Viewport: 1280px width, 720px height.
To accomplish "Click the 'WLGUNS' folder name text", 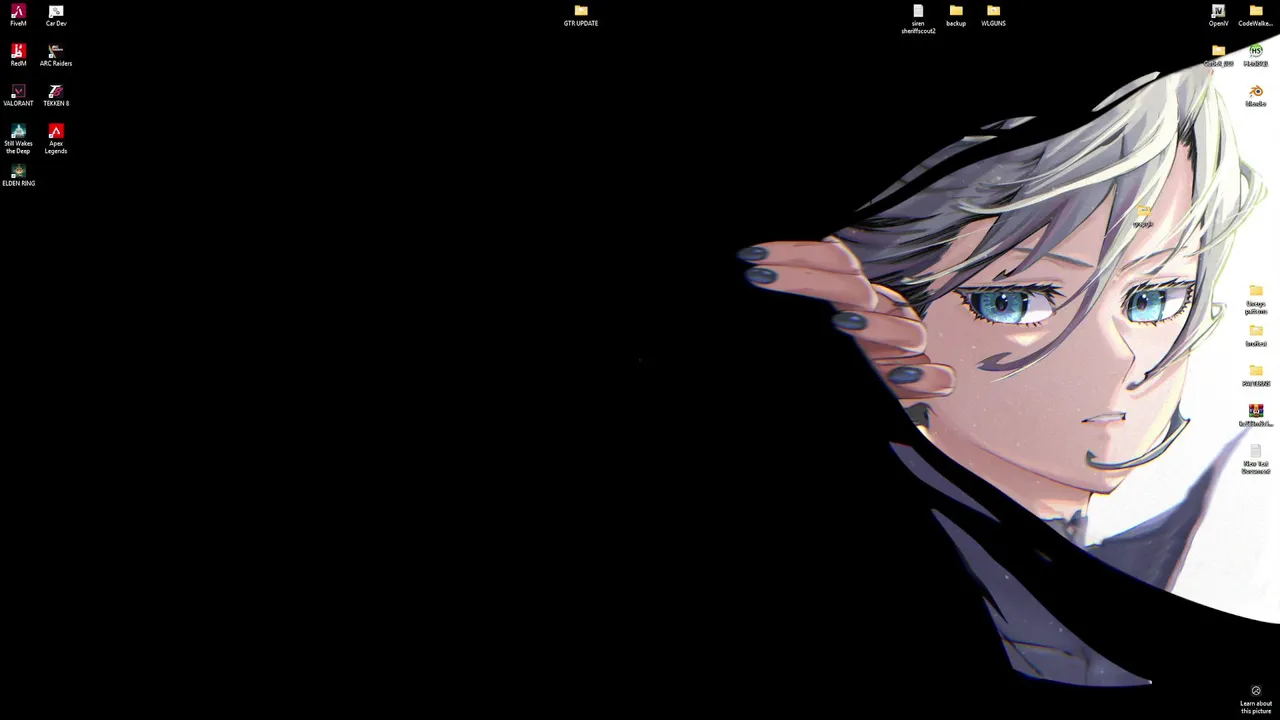I will coord(993,23).
